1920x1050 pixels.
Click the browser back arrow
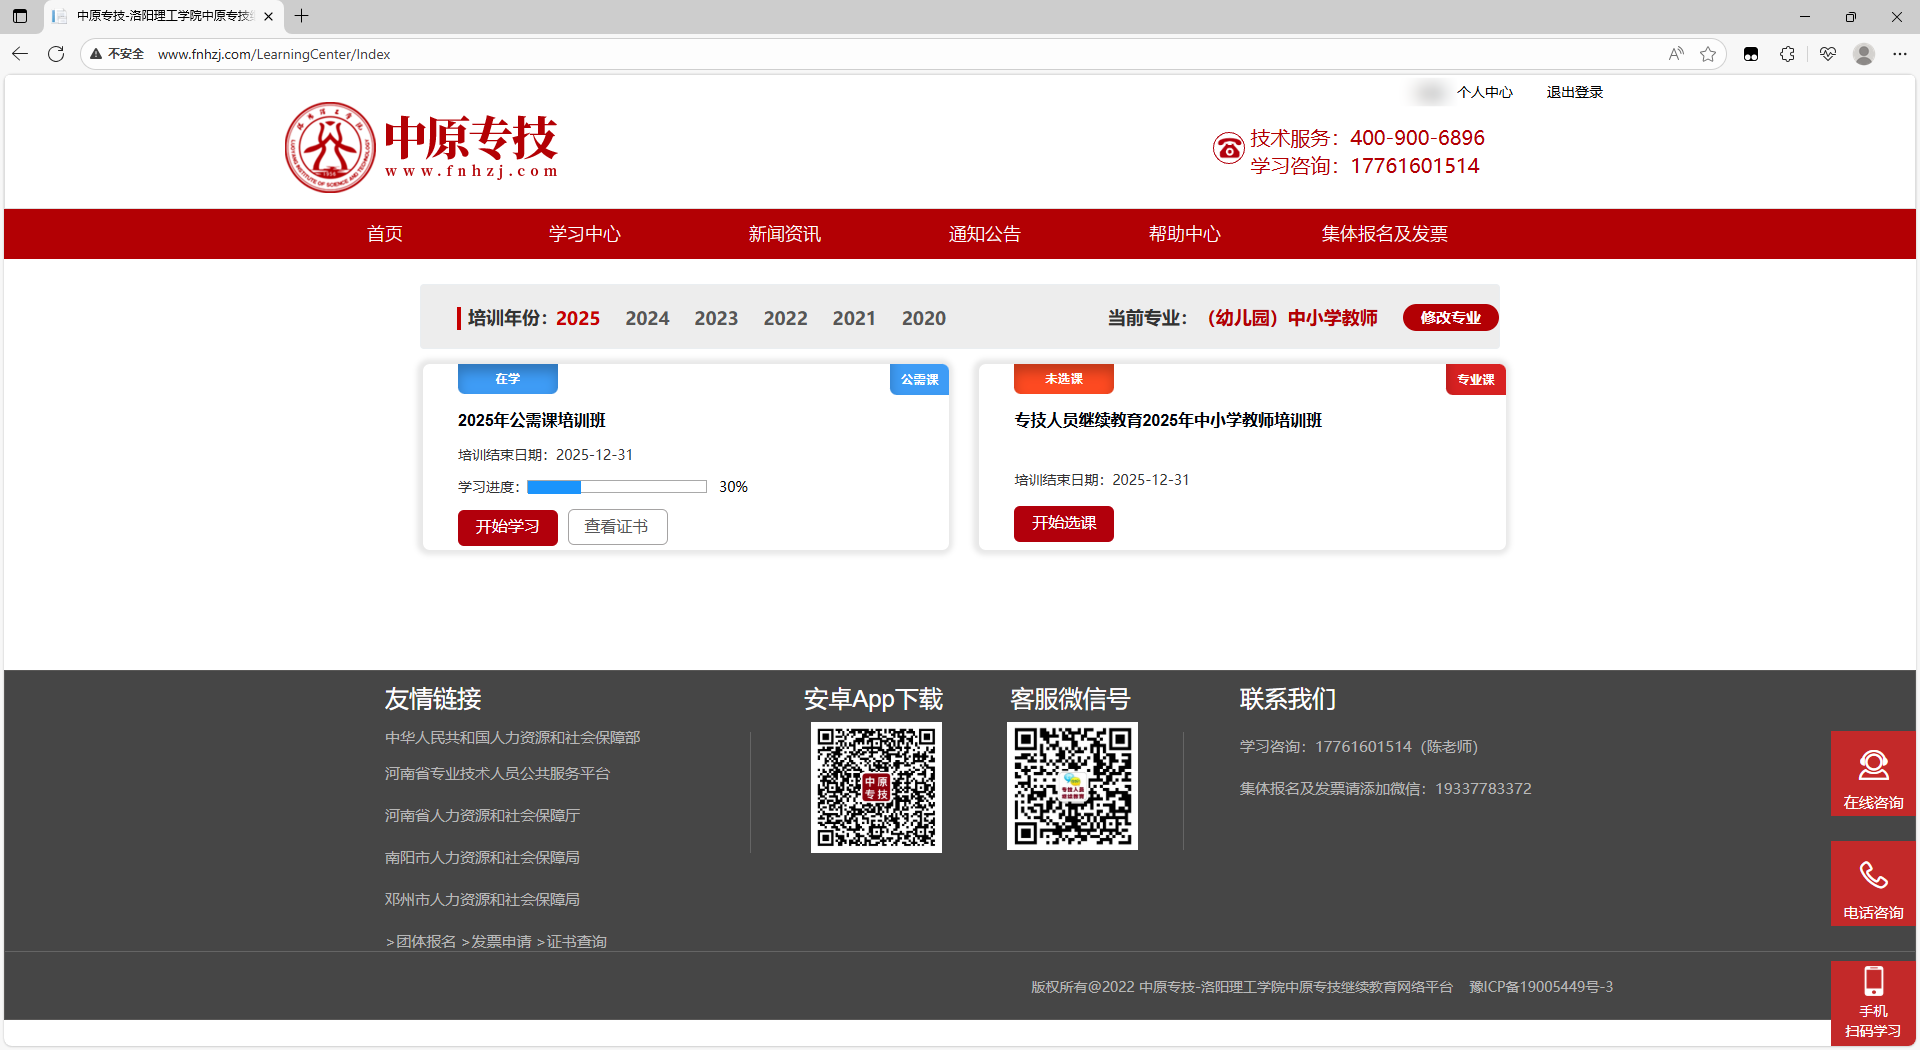point(20,54)
